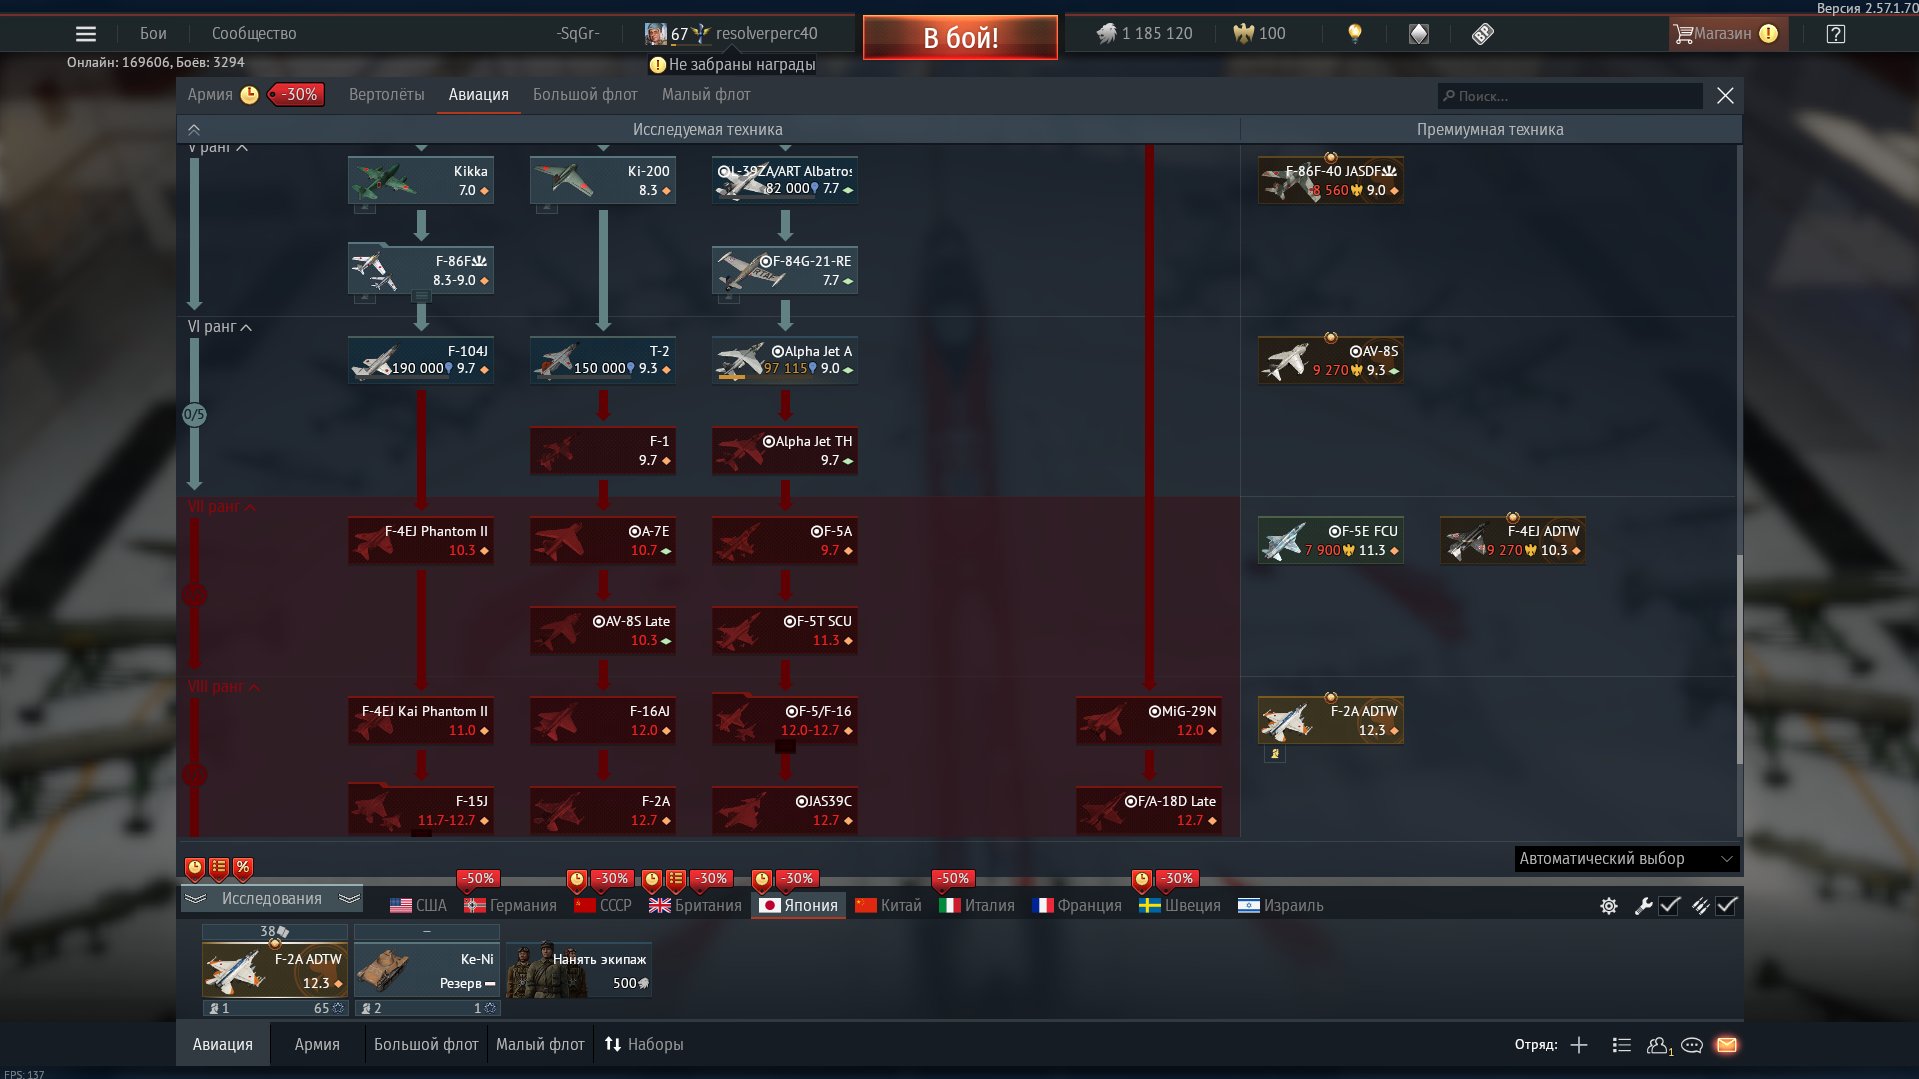1919x1079 pixels.
Task: Click the red percent badge above Исследования
Action: 243,868
